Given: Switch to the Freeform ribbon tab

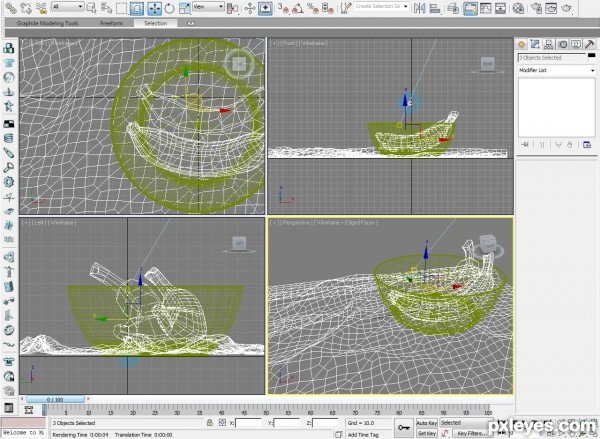Looking at the screenshot, I should 111,23.
